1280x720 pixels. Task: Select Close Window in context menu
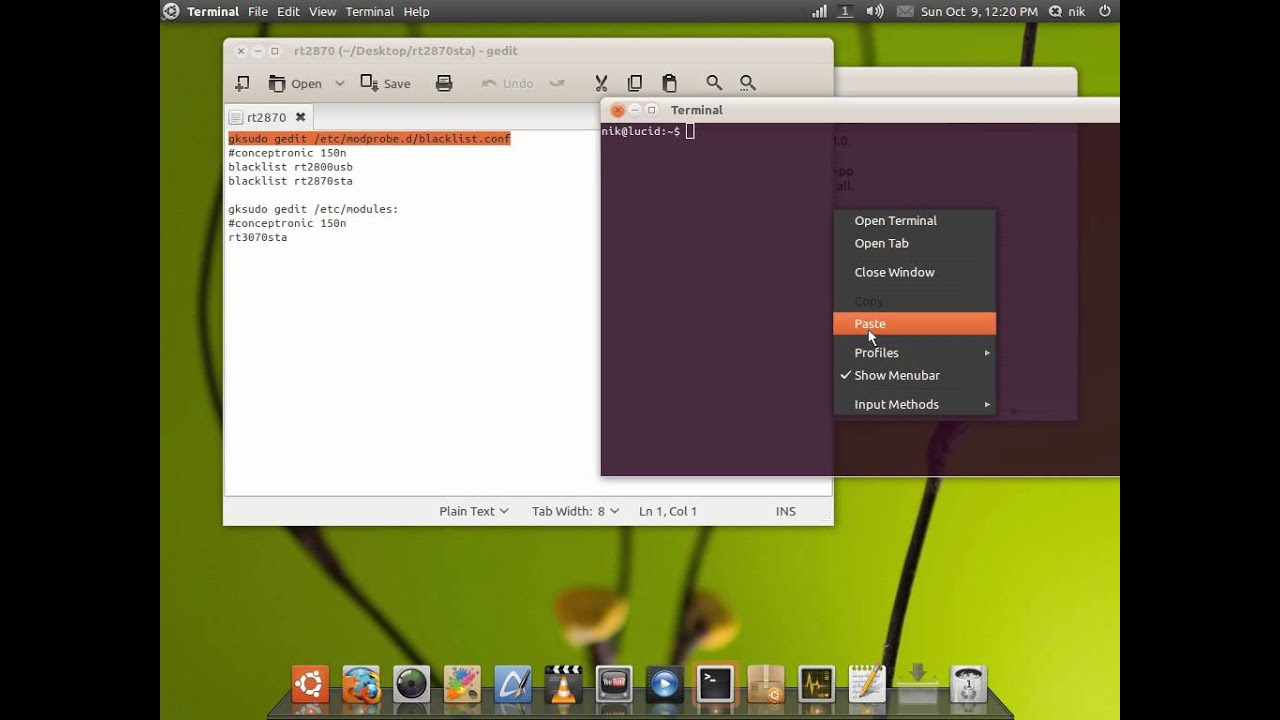coord(914,272)
